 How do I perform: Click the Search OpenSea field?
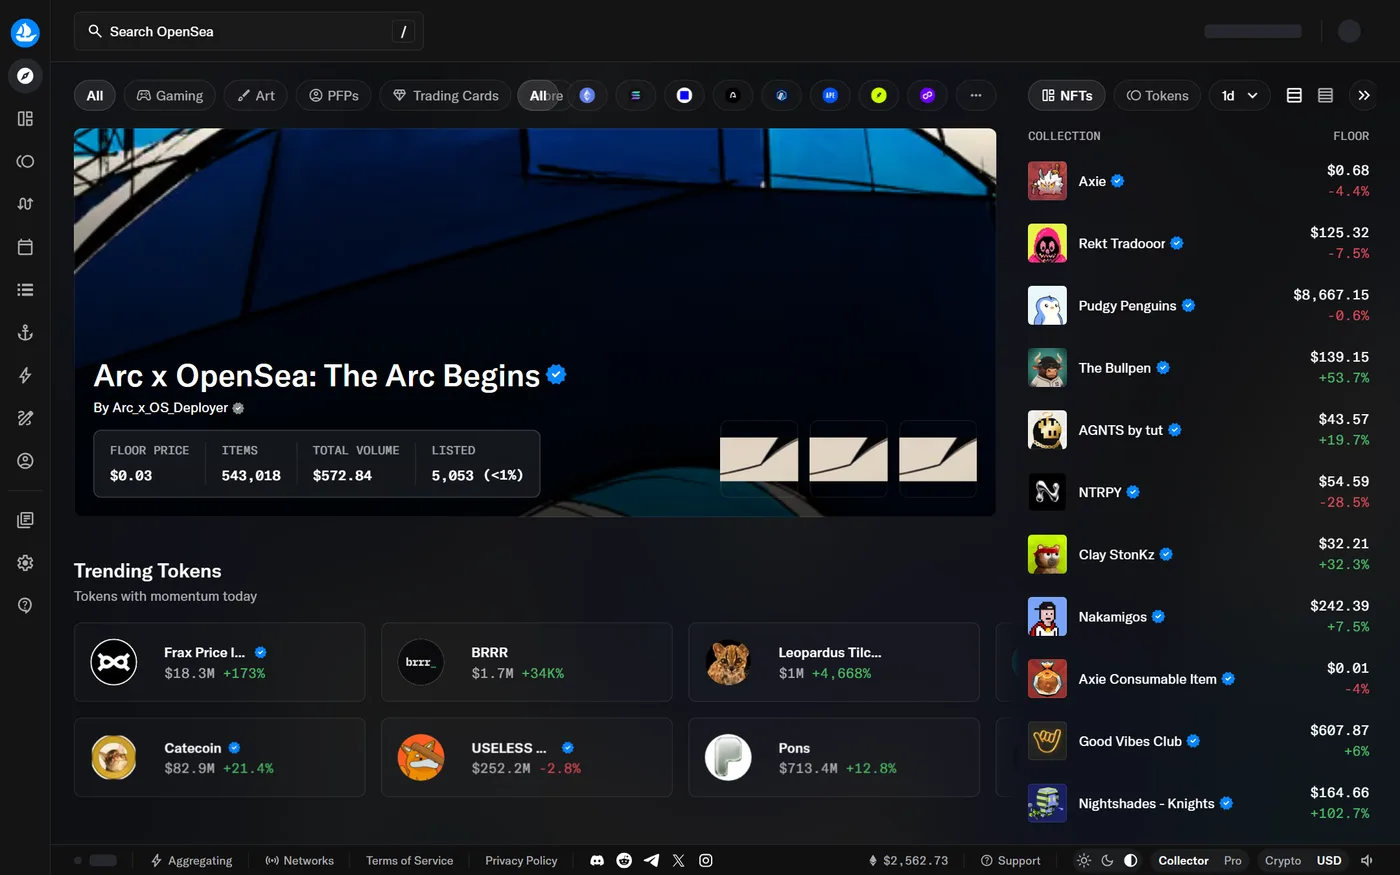[x=249, y=32]
